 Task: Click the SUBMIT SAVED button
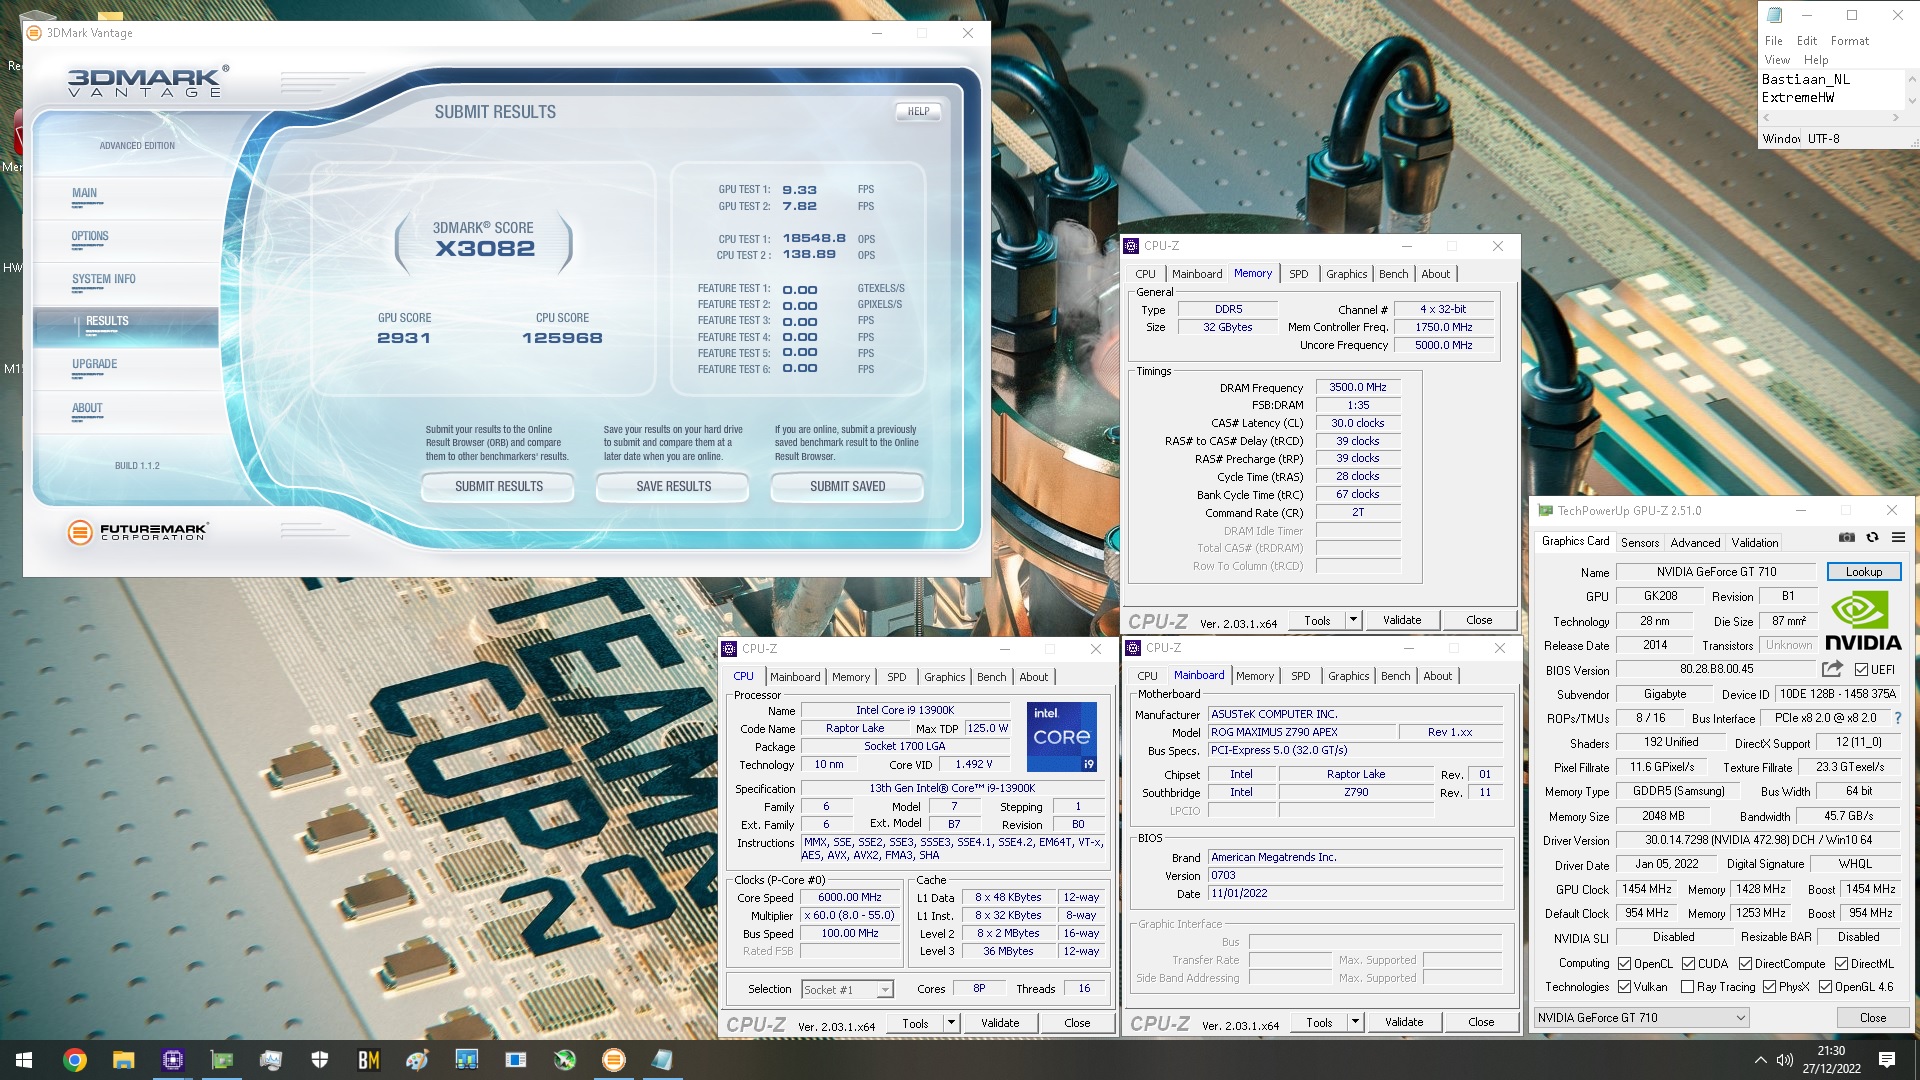tap(847, 487)
